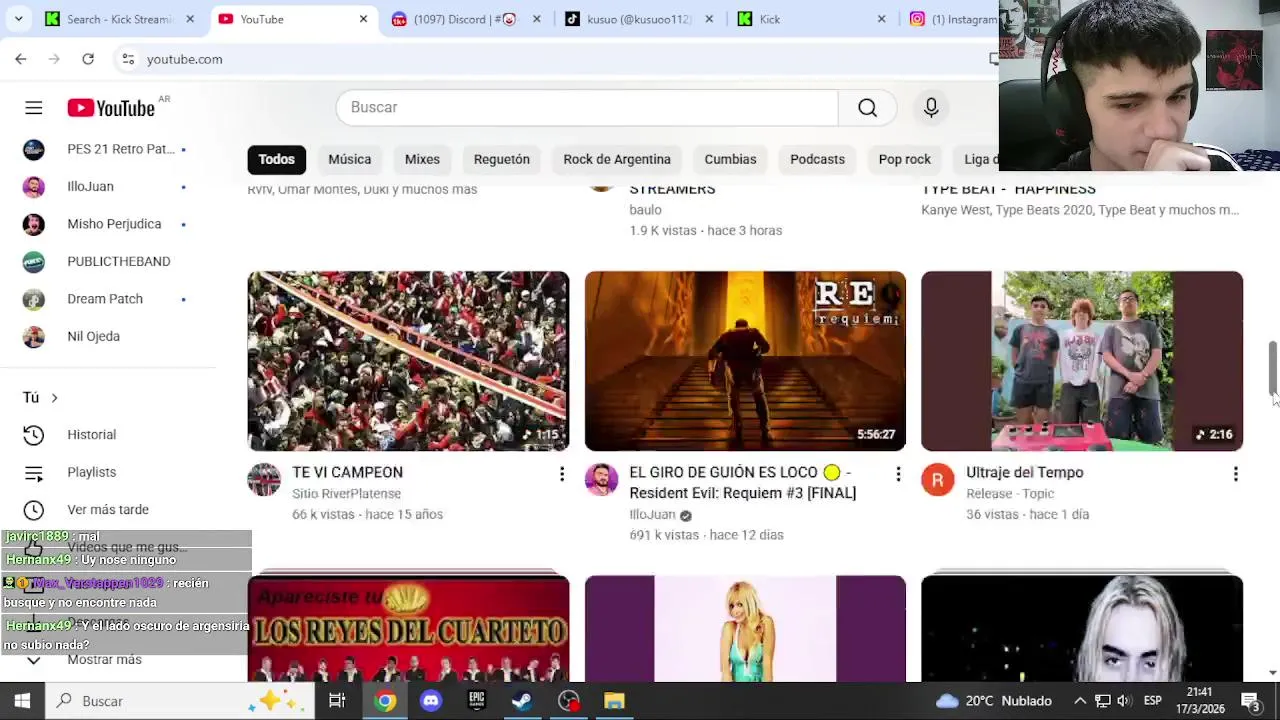Open the YouTube hamburger guide menu
Image resolution: width=1280 pixels, height=720 pixels.
click(33, 107)
